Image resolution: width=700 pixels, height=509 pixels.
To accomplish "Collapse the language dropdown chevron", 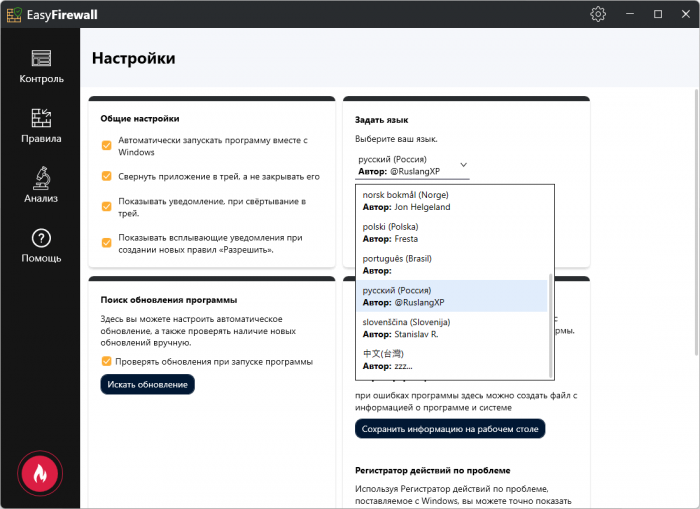I will (x=464, y=165).
